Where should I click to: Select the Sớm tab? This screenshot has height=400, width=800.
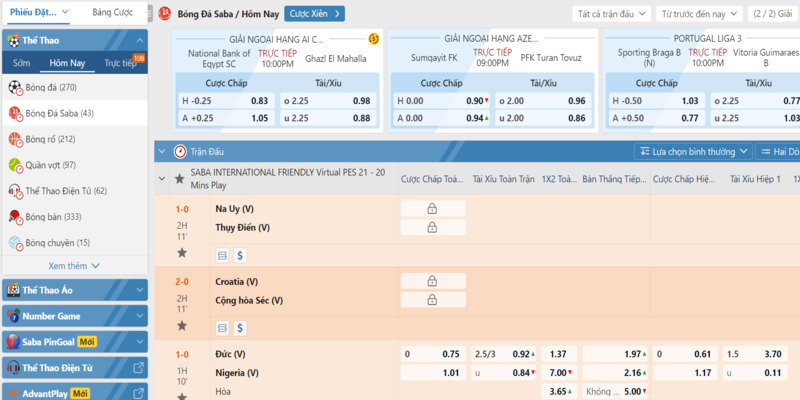click(x=21, y=63)
